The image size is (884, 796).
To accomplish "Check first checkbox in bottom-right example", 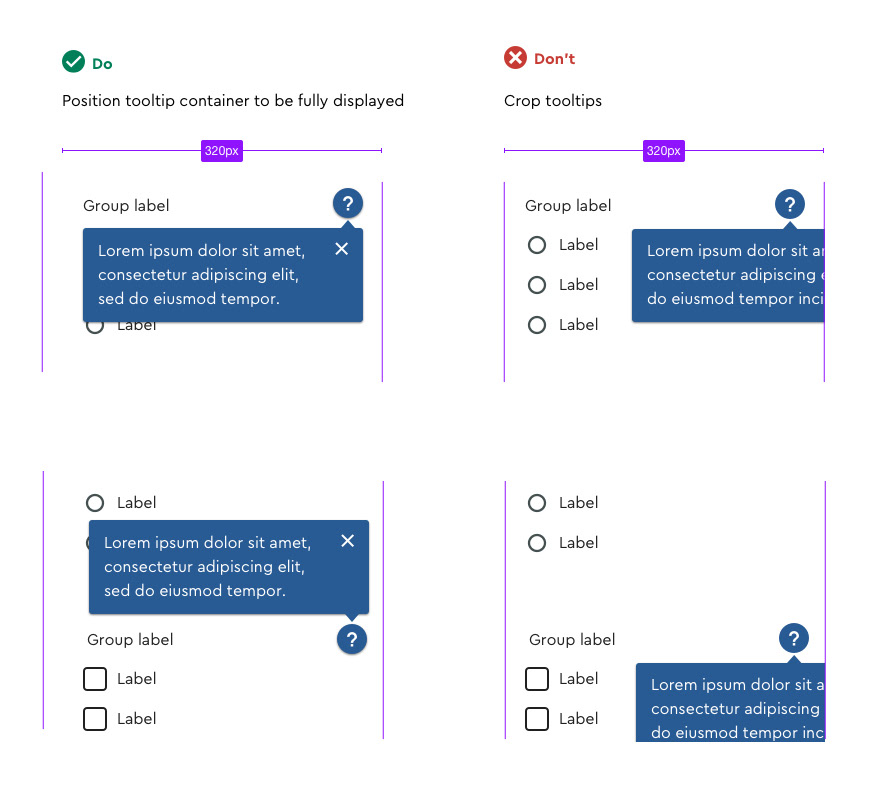I will (537, 679).
